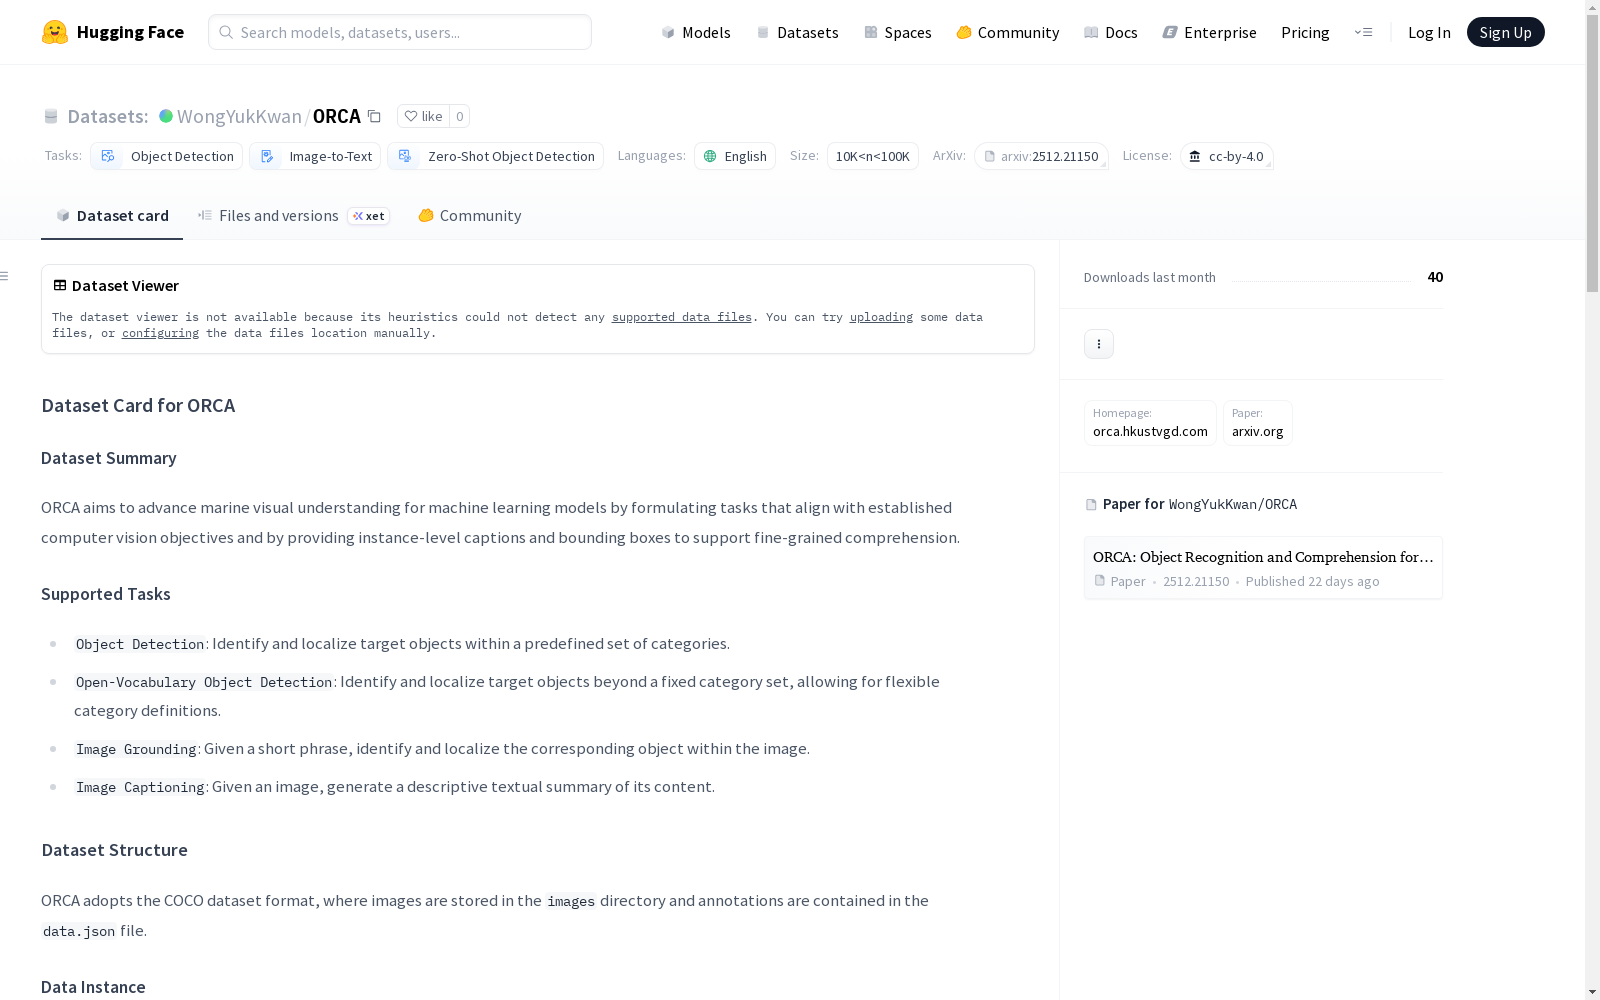Click the Dataset Card for ORCA heading
1600x1000 pixels.
(x=138, y=405)
